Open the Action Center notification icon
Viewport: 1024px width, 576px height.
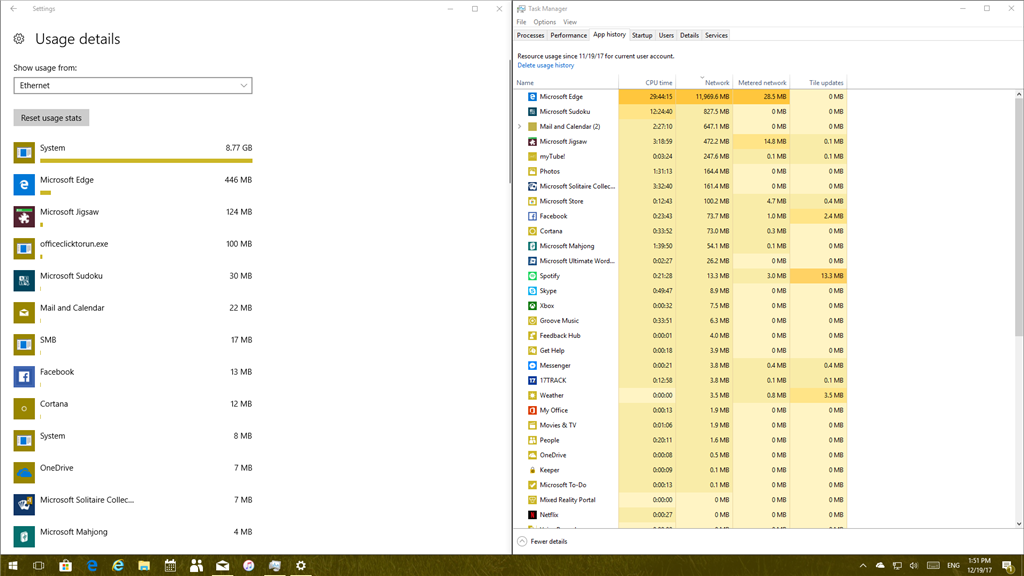tap(1009, 566)
